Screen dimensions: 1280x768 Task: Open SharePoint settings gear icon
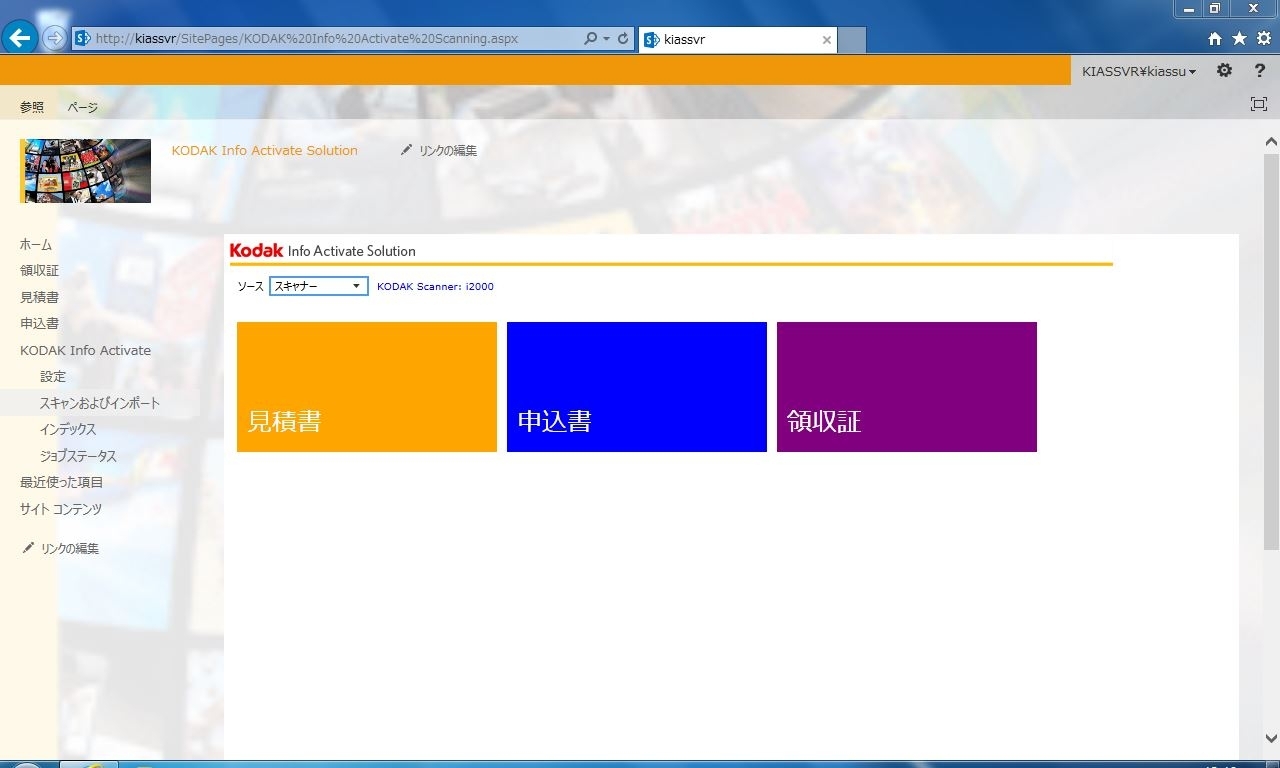(1224, 71)
